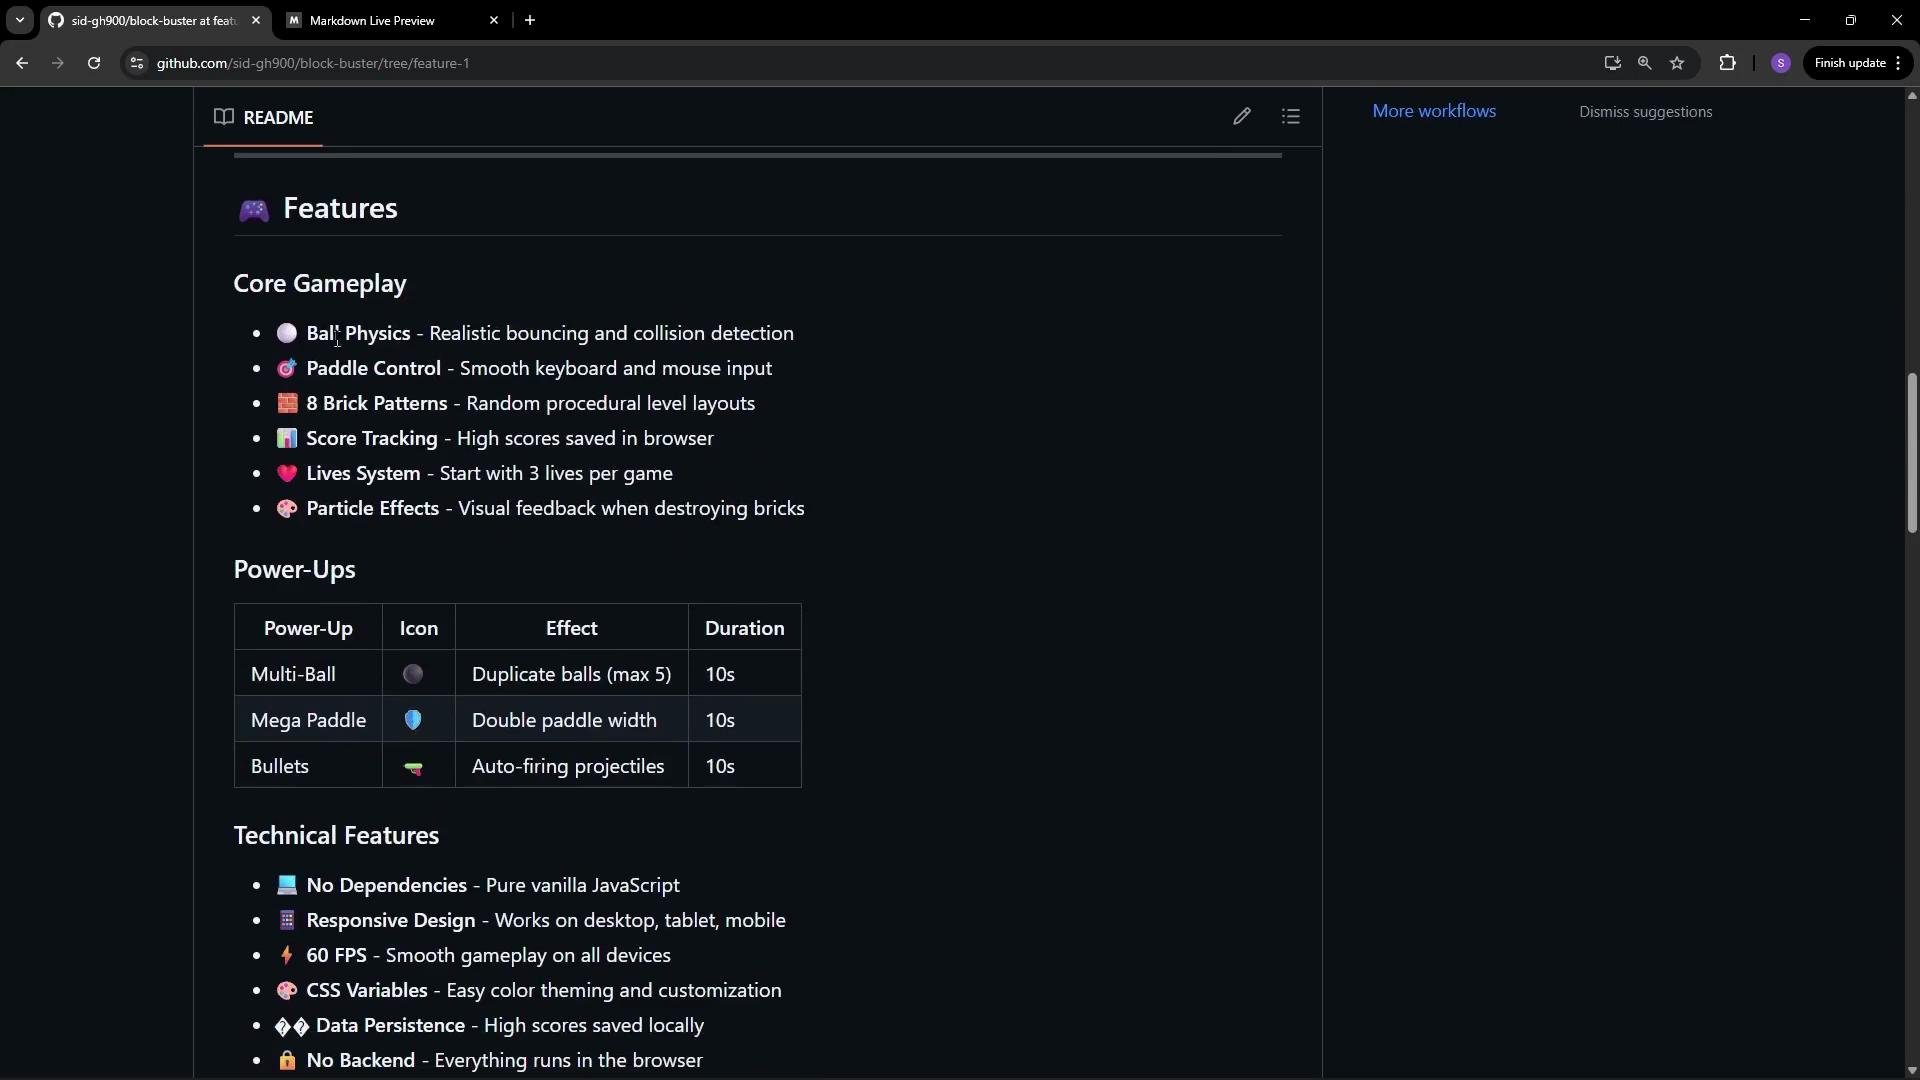
Task: Click the bar chart emoji beside Score Tracking
Action: click(287, 438)
